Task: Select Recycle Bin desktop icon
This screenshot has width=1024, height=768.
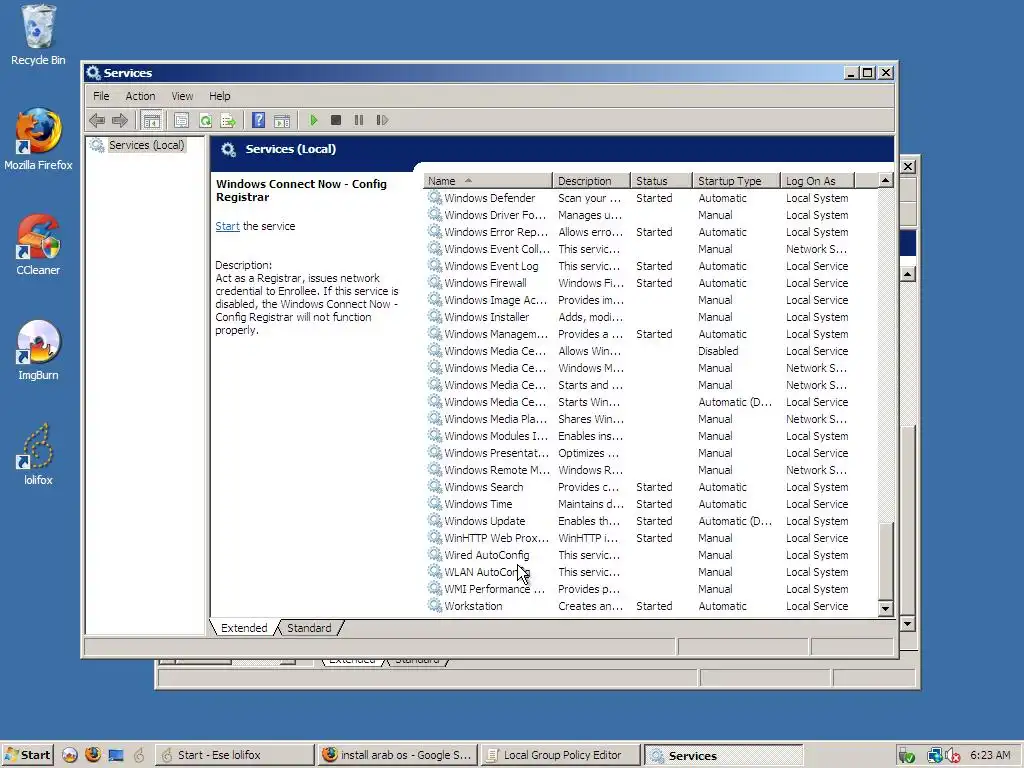Action: [38, 35]
